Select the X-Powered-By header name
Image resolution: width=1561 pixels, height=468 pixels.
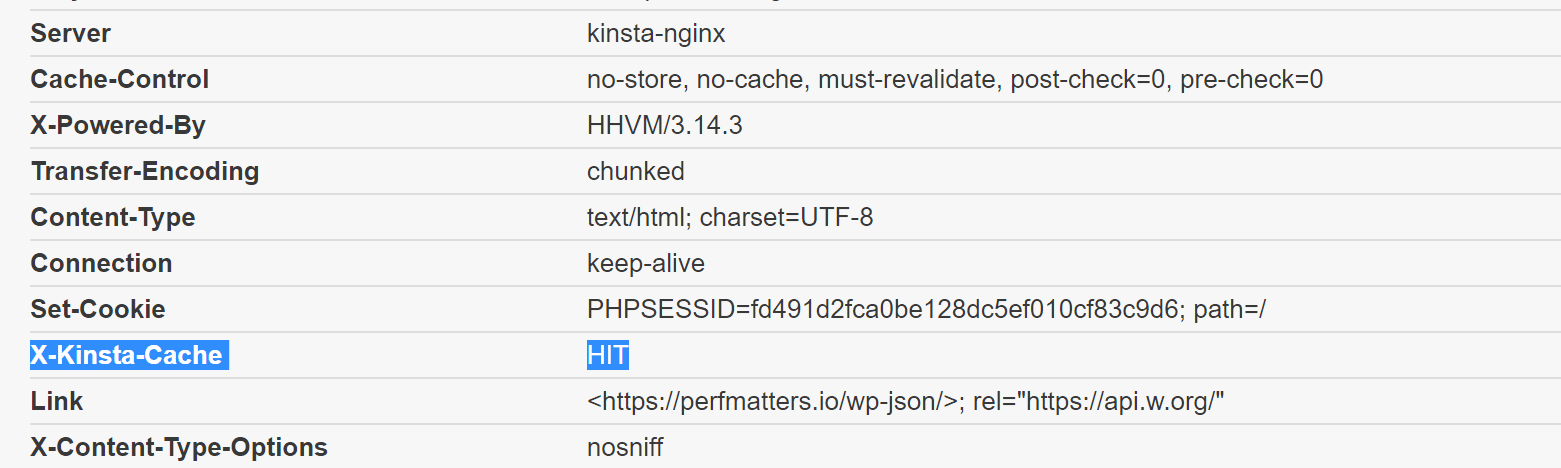[x=118, y=126]
